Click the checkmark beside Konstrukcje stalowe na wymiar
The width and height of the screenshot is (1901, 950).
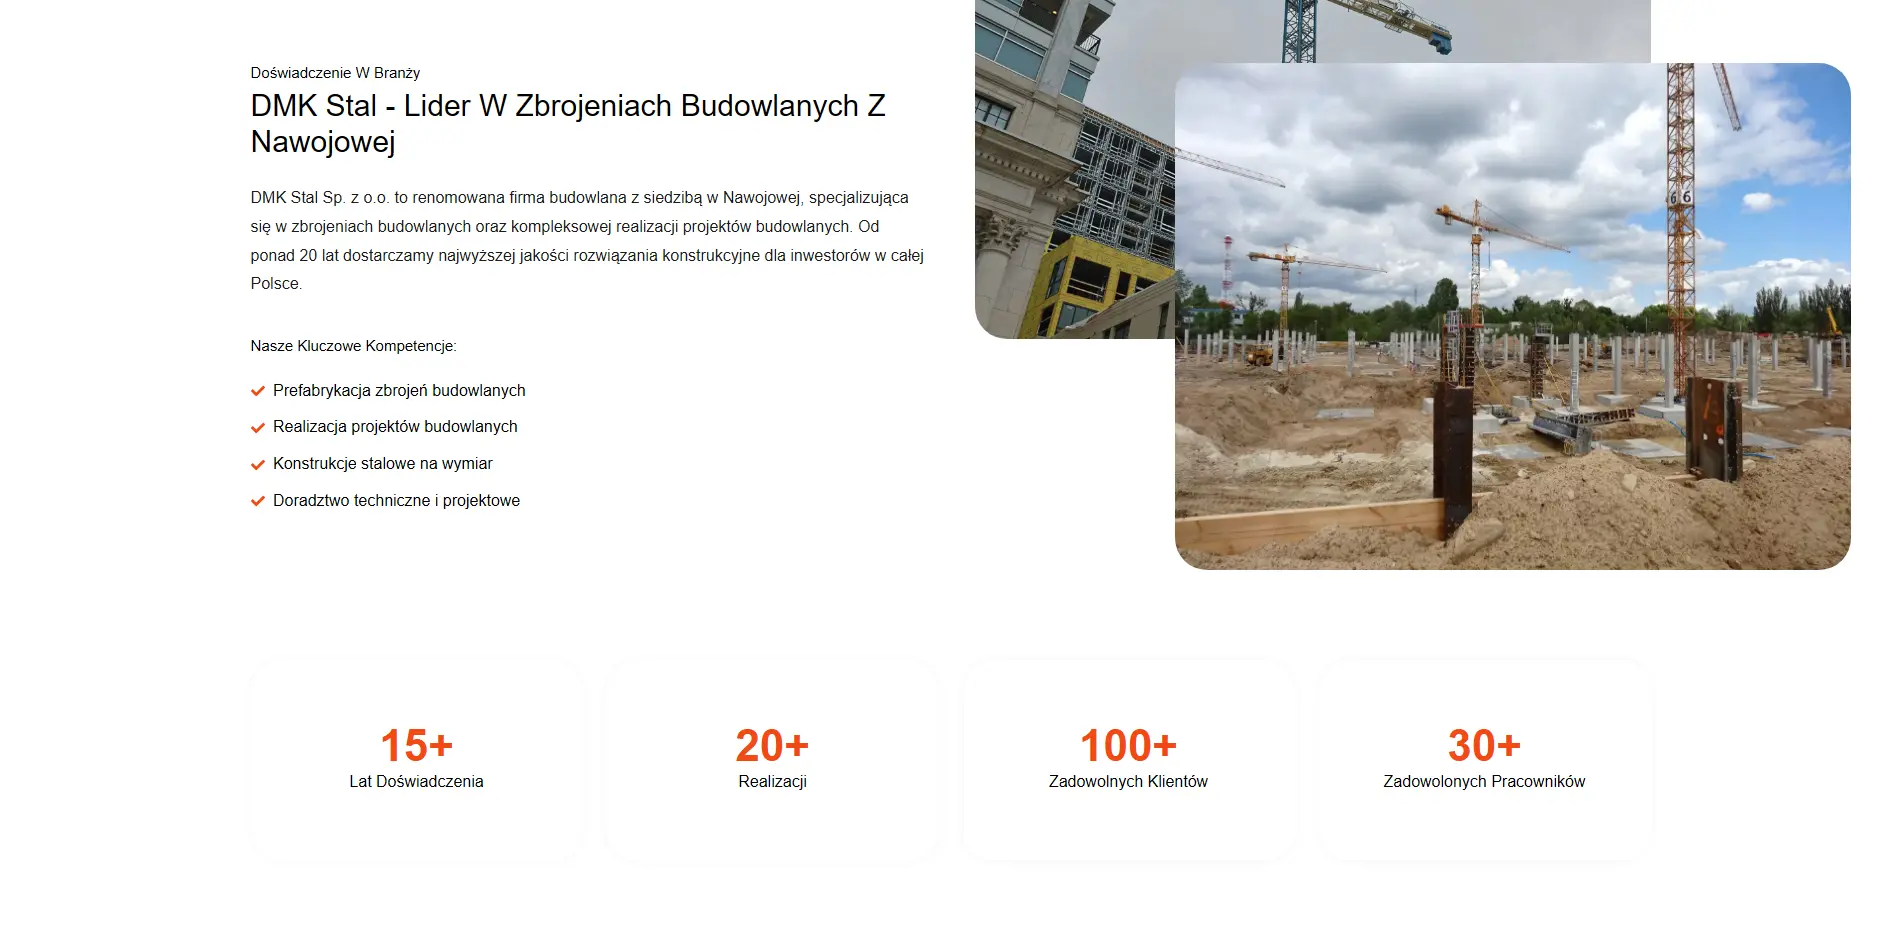[x=257, y=465]
